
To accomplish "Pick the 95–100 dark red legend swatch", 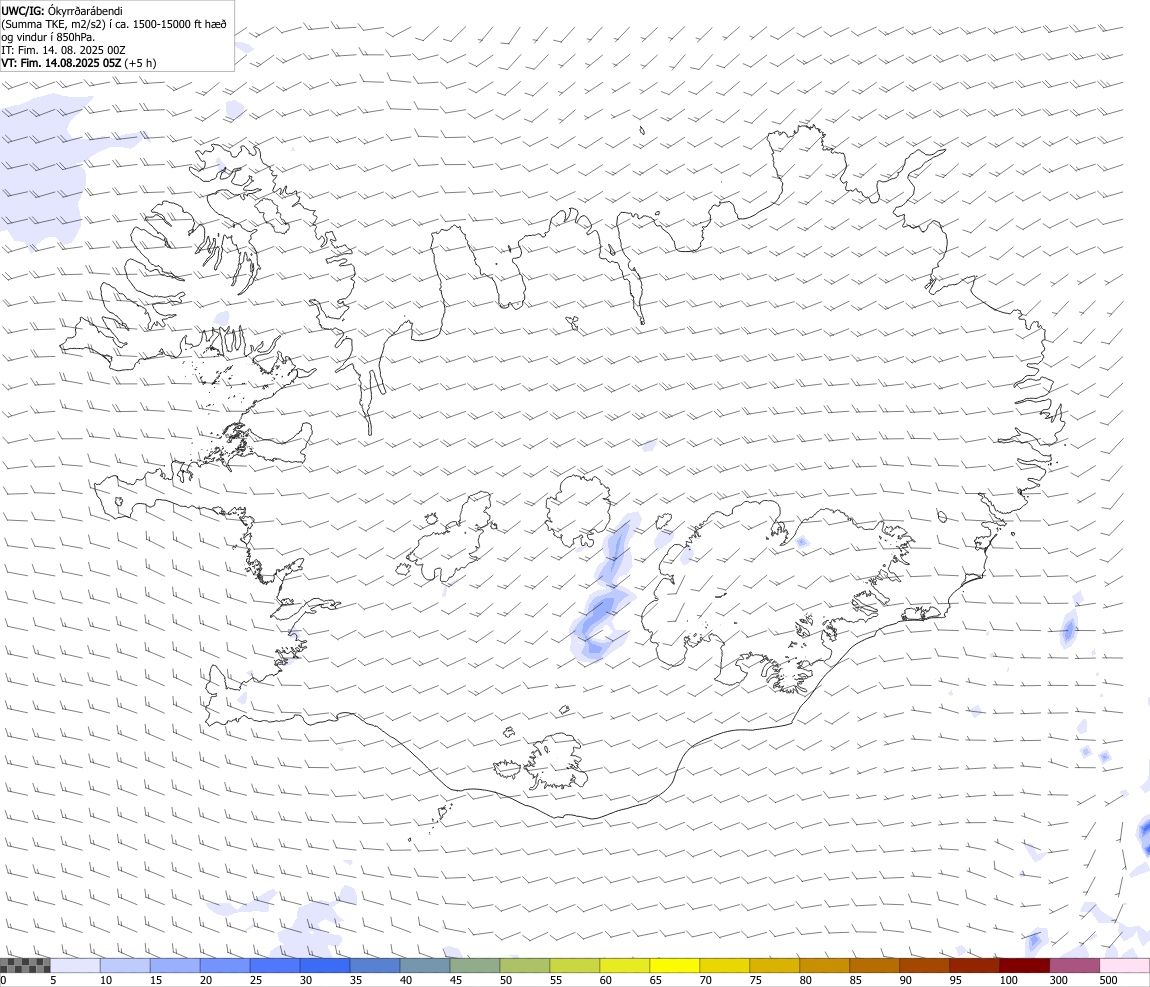I will (x=975, y=965).
